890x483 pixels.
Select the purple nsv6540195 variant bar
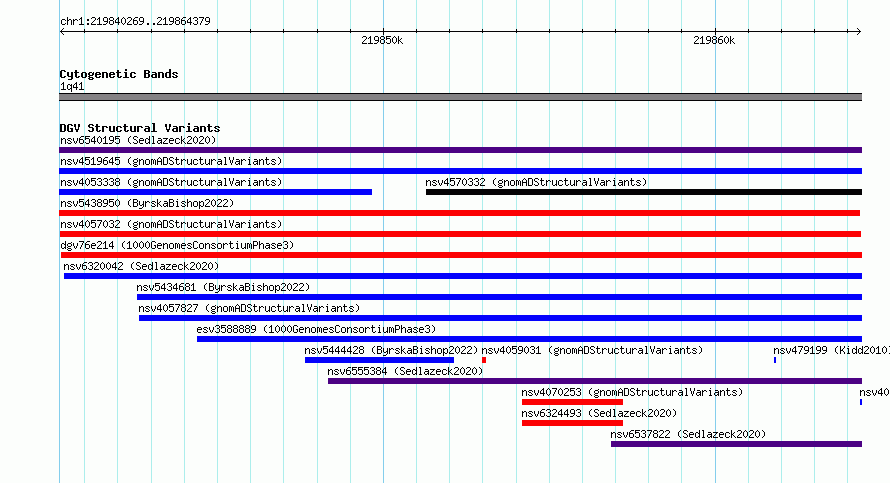(460, 150)
